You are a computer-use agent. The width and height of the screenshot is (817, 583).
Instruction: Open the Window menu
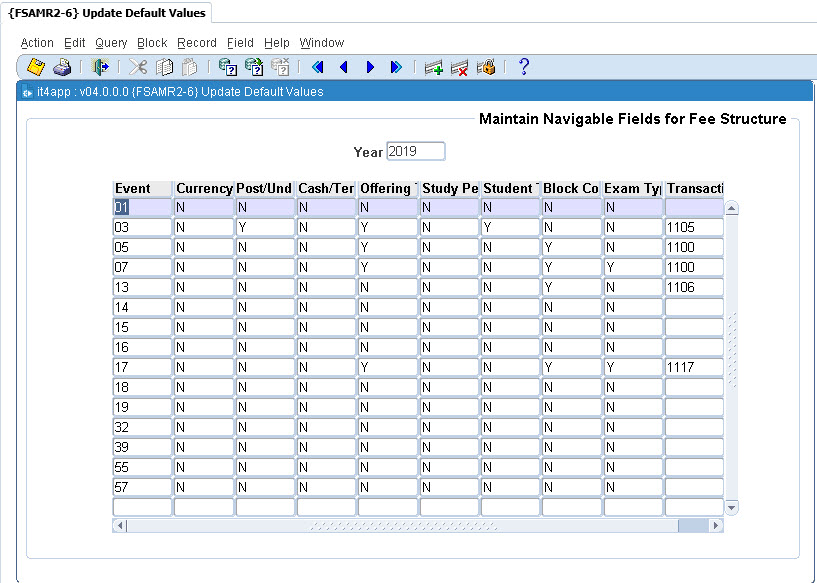(321, 43)
